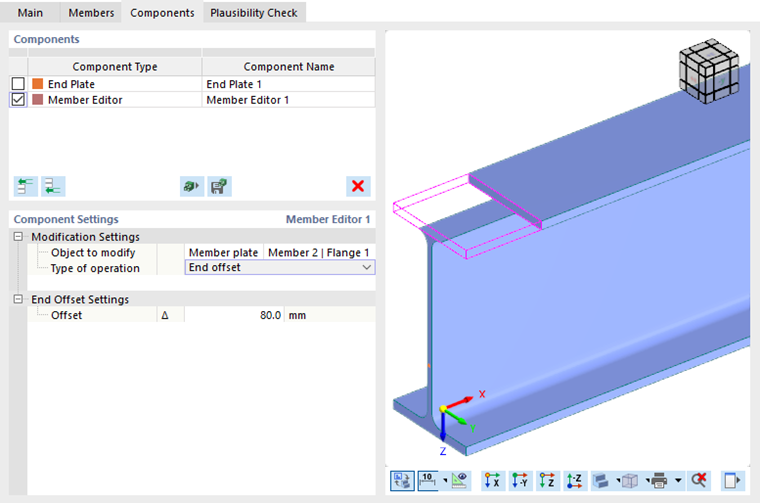Image resolution: width=760 pixels, height=503 pixels.
Task: Click the Member Editor color swatch
Action: (x=37, y=100)
